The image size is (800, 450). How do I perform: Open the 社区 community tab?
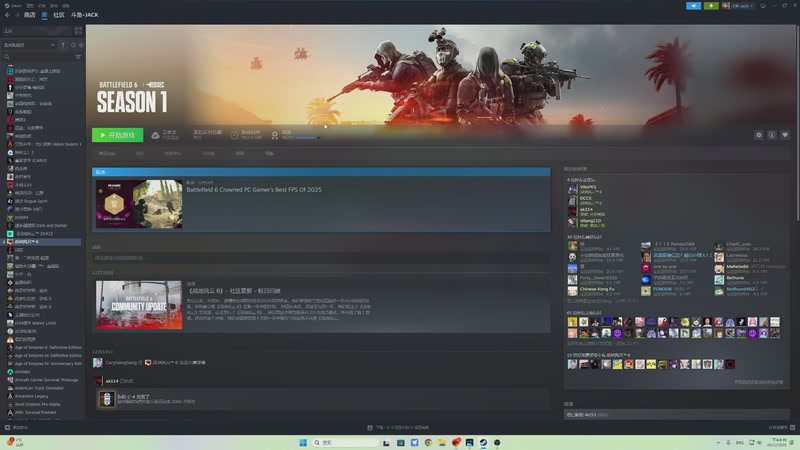pyautogui.click(x=59, y=15)
